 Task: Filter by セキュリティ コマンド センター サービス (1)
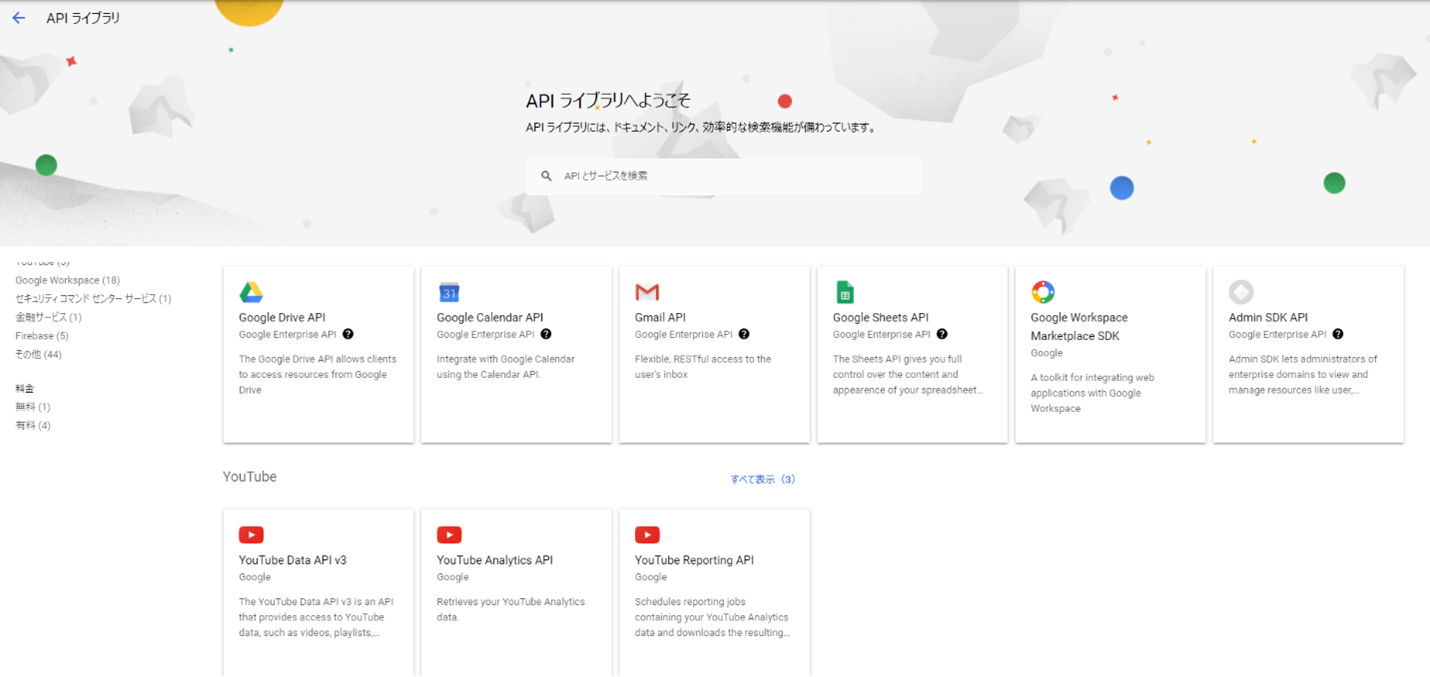coord(93,299)
